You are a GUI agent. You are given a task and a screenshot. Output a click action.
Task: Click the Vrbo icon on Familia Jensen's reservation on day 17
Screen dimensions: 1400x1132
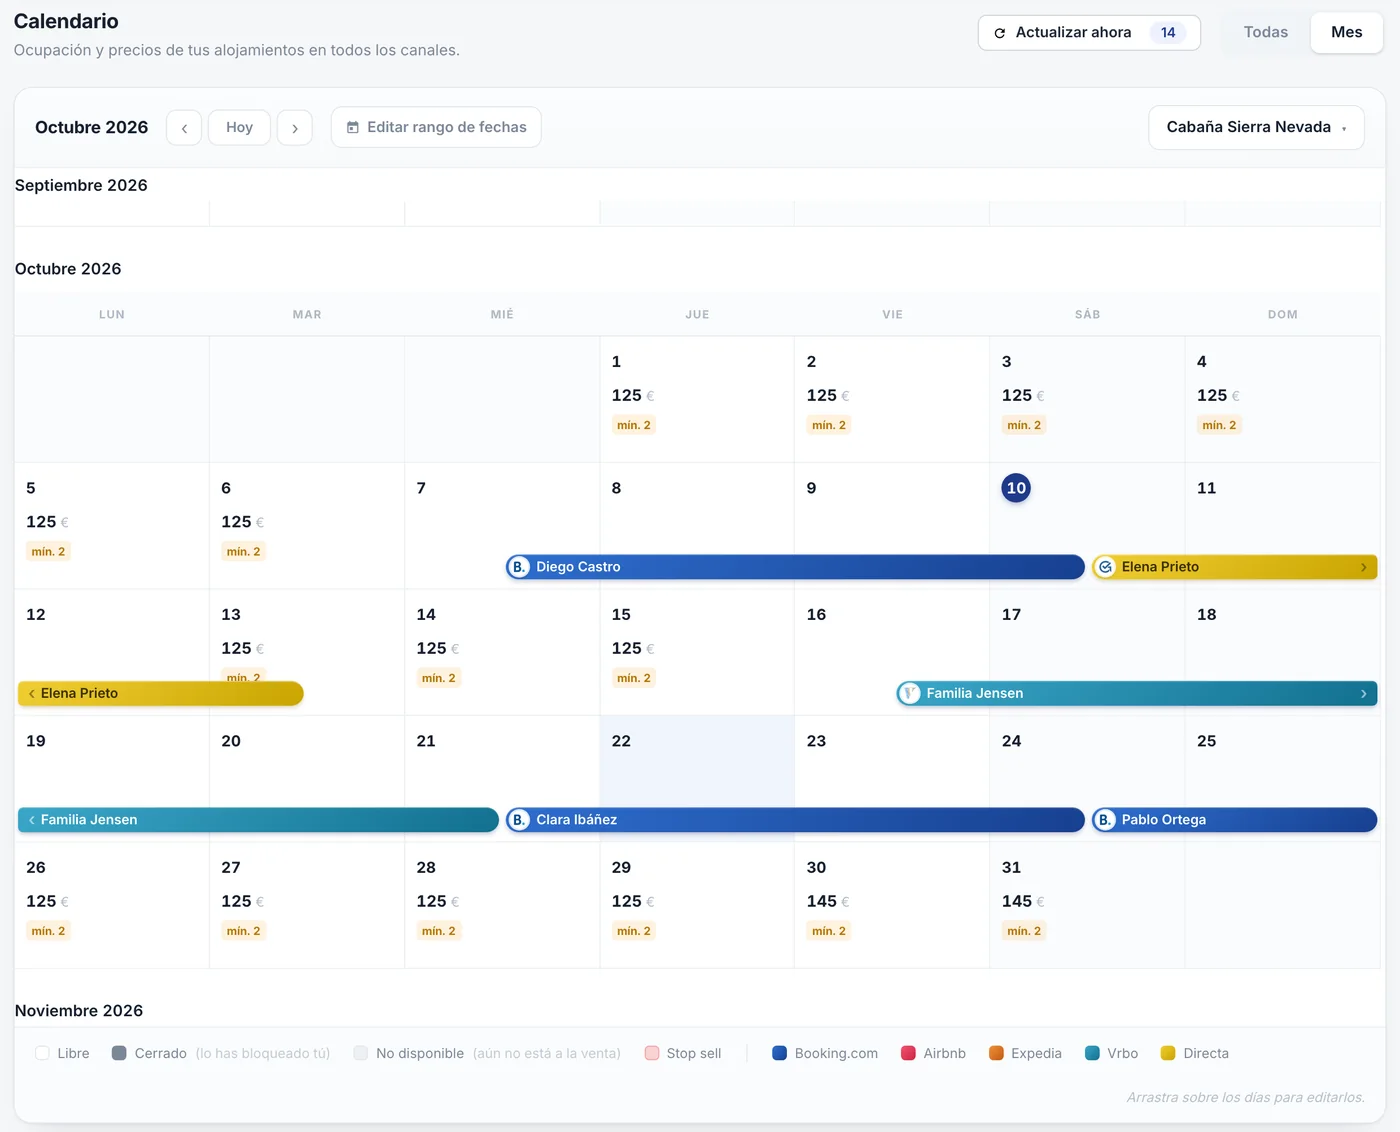pyautogui.click(x=909, y=694)
